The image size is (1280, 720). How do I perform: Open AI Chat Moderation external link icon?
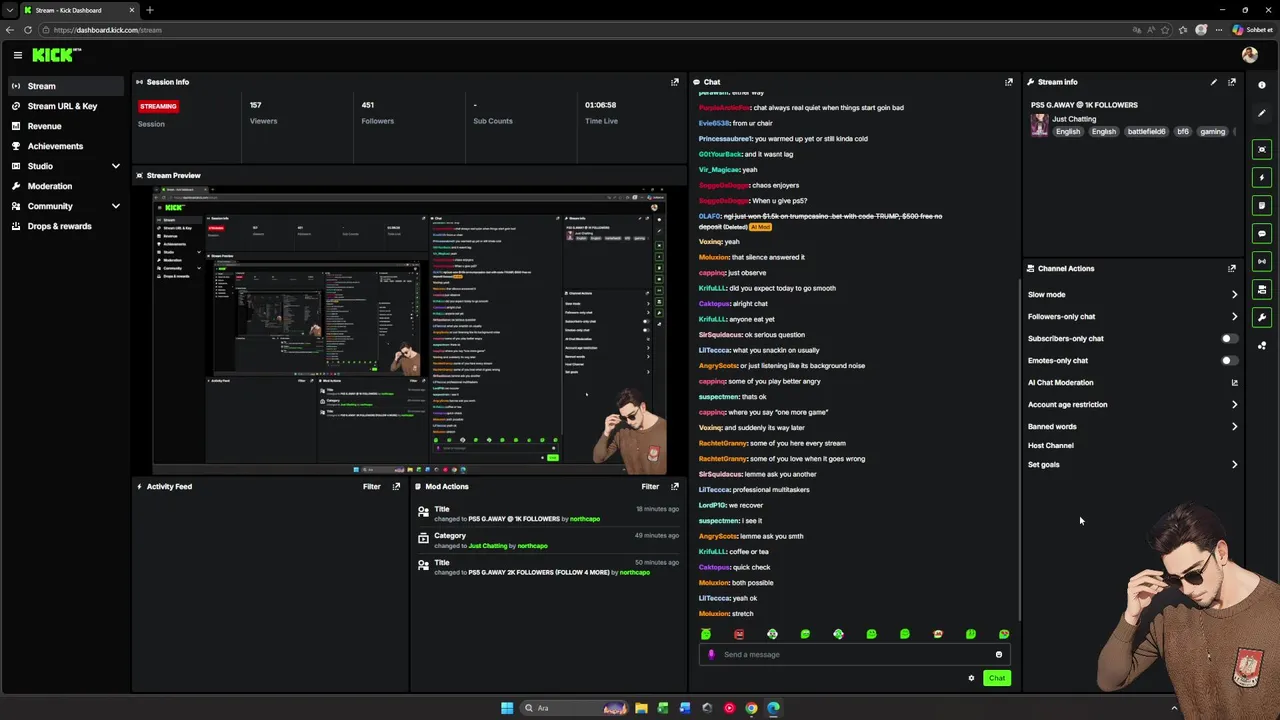click(1234, 382)
